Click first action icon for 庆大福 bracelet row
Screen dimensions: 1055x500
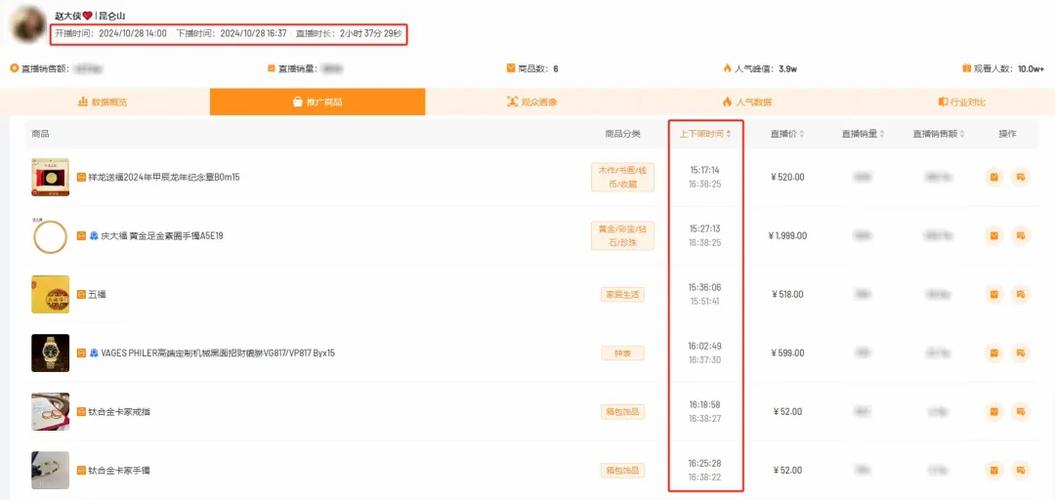994,236
